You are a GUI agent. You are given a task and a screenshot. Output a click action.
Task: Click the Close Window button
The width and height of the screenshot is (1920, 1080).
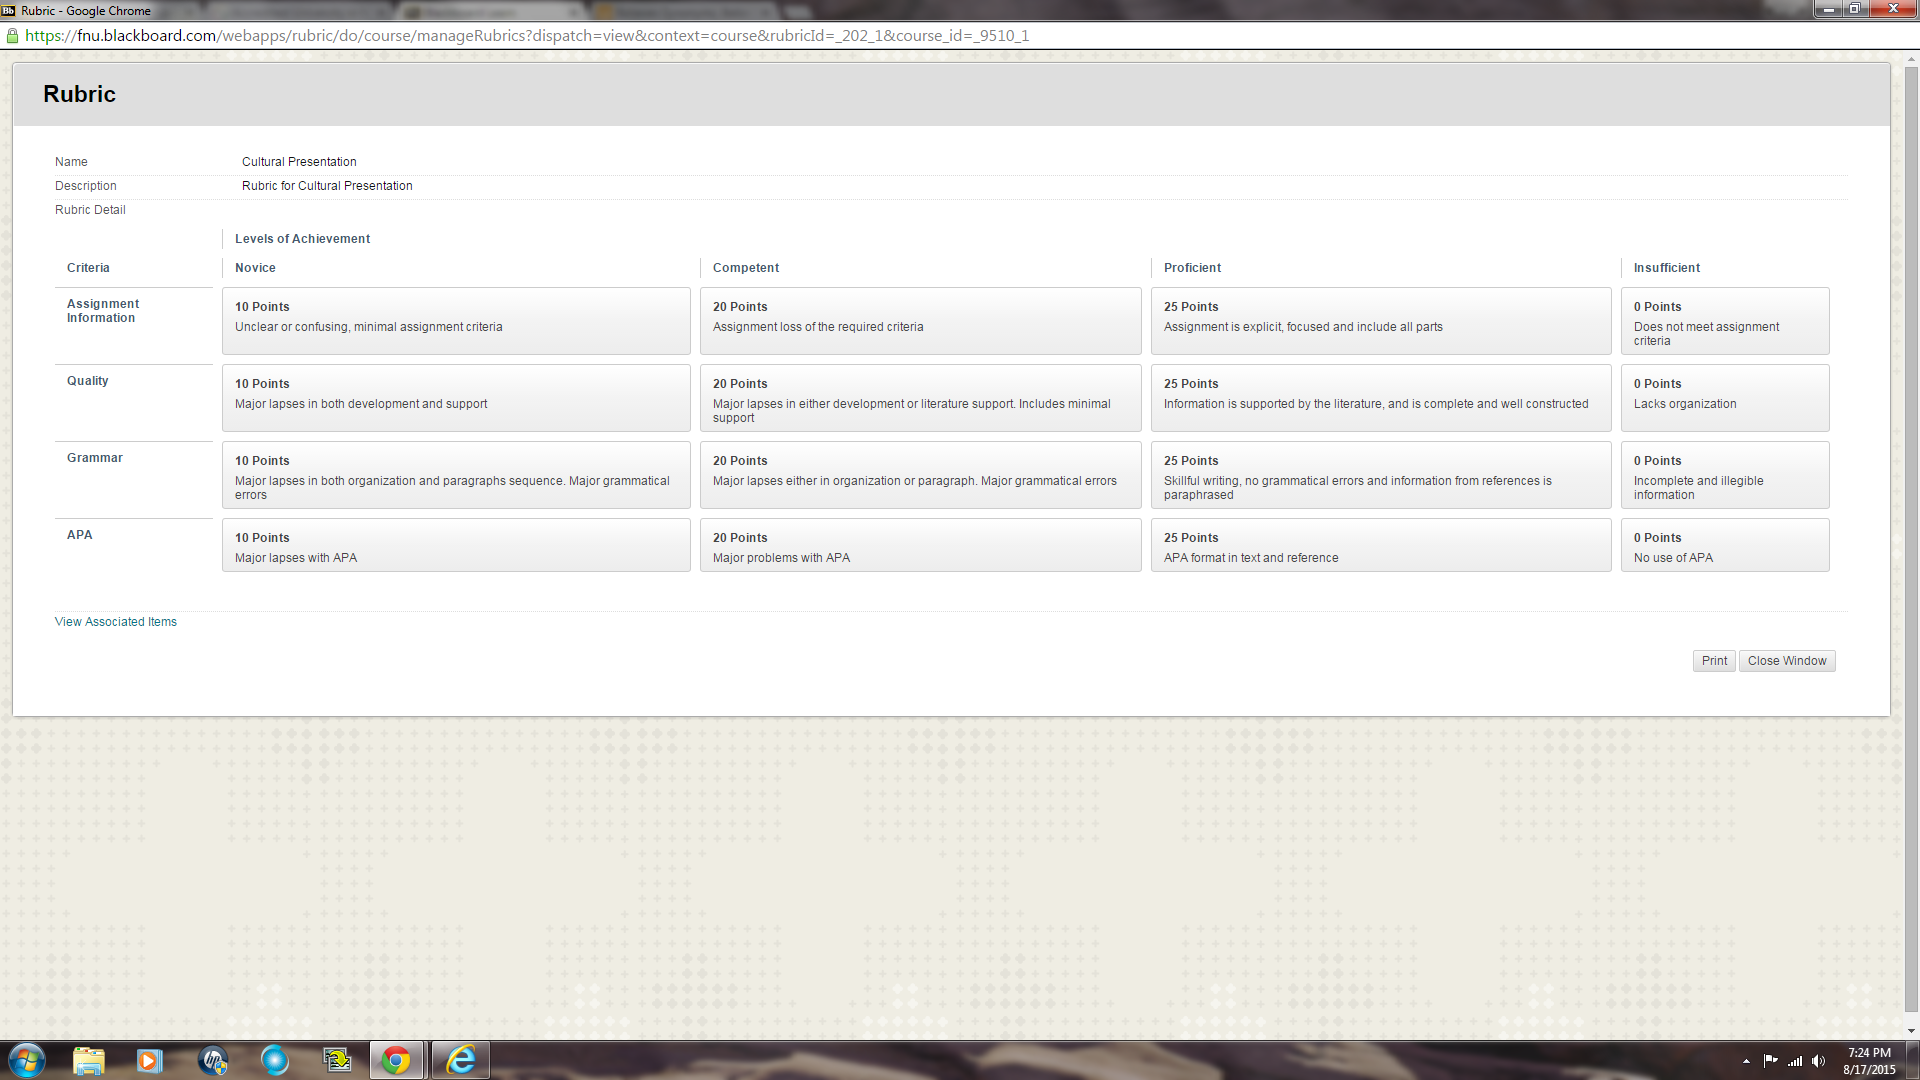[1786, 660]
